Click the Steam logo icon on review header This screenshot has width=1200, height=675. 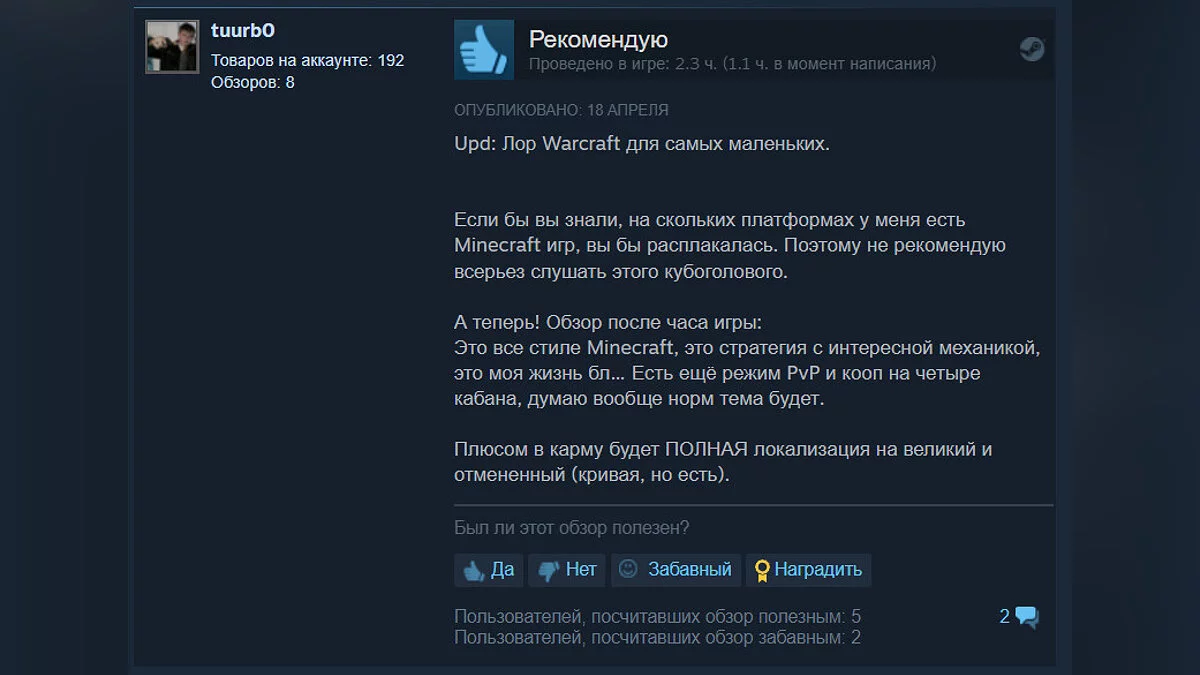point(1032,49)
